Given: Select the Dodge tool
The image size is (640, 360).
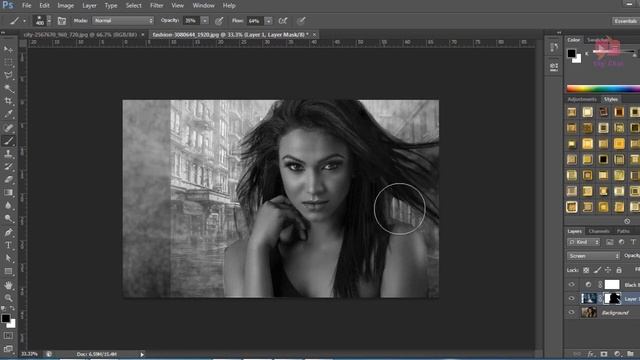Looking at the screenshot, I should click(x=8, y=219).
